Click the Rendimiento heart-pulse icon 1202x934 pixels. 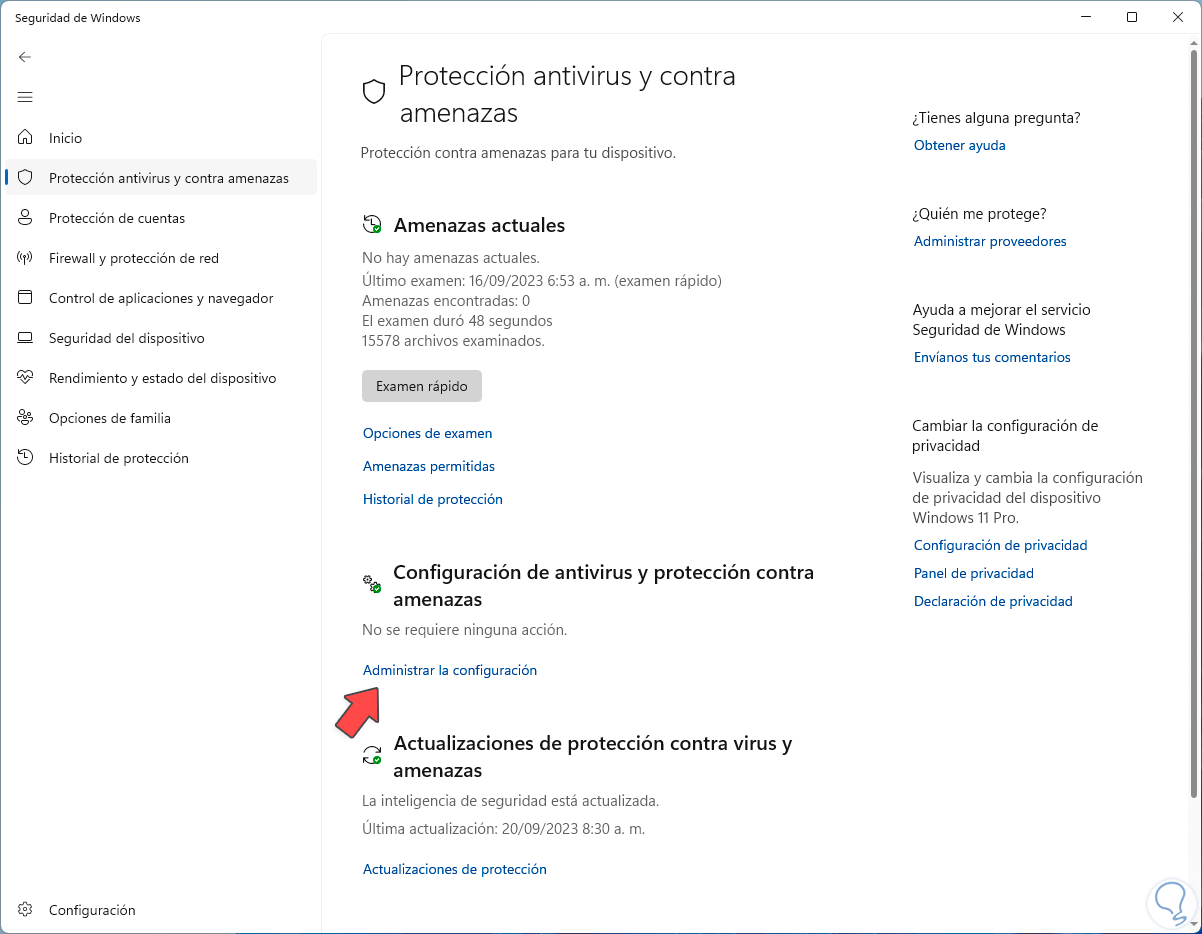pyautogui.click(x=26, y=378)
